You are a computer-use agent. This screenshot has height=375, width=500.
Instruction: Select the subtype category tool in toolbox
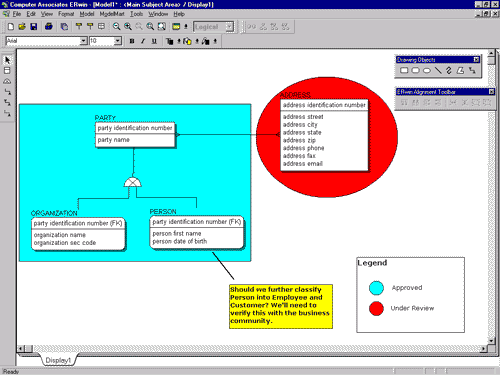click(x=7, y=81)
